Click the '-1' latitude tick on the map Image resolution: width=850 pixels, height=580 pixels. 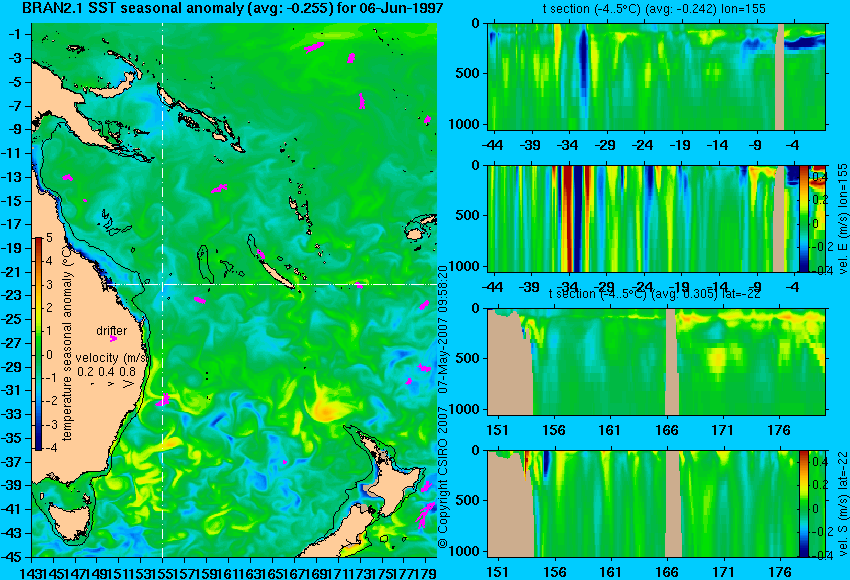point(15,34)
